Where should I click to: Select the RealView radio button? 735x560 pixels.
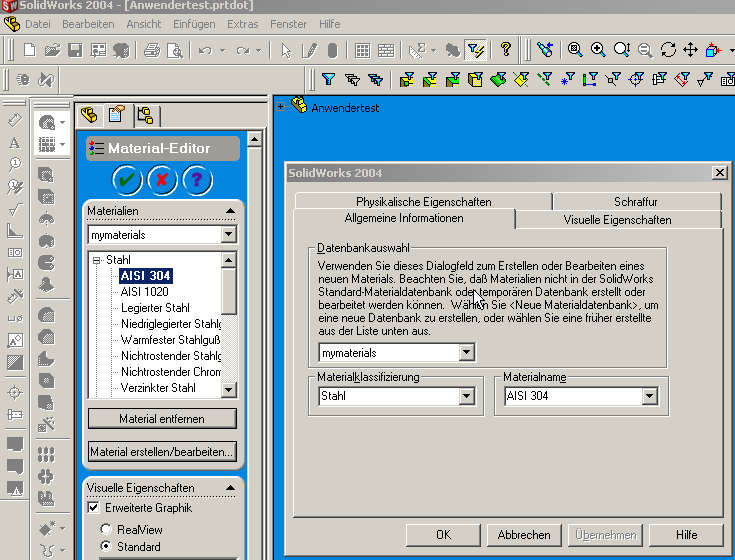pyautogui.click(x=106, y=530)
